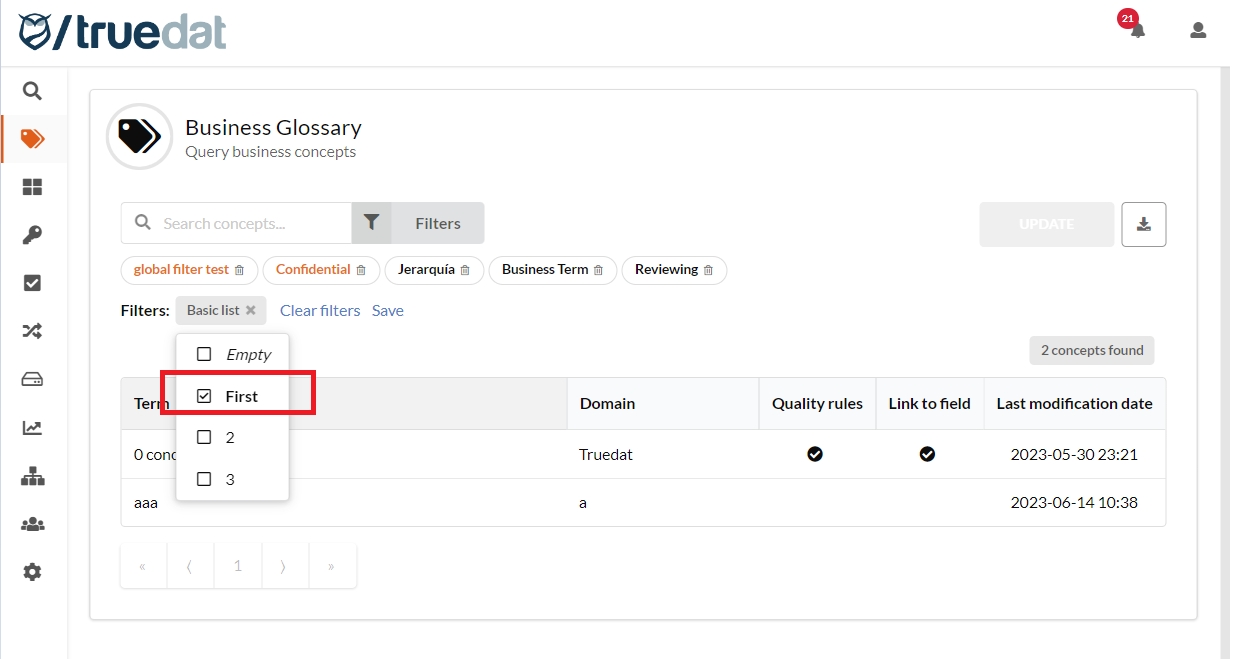Click the Save filters link

point(387,310)
